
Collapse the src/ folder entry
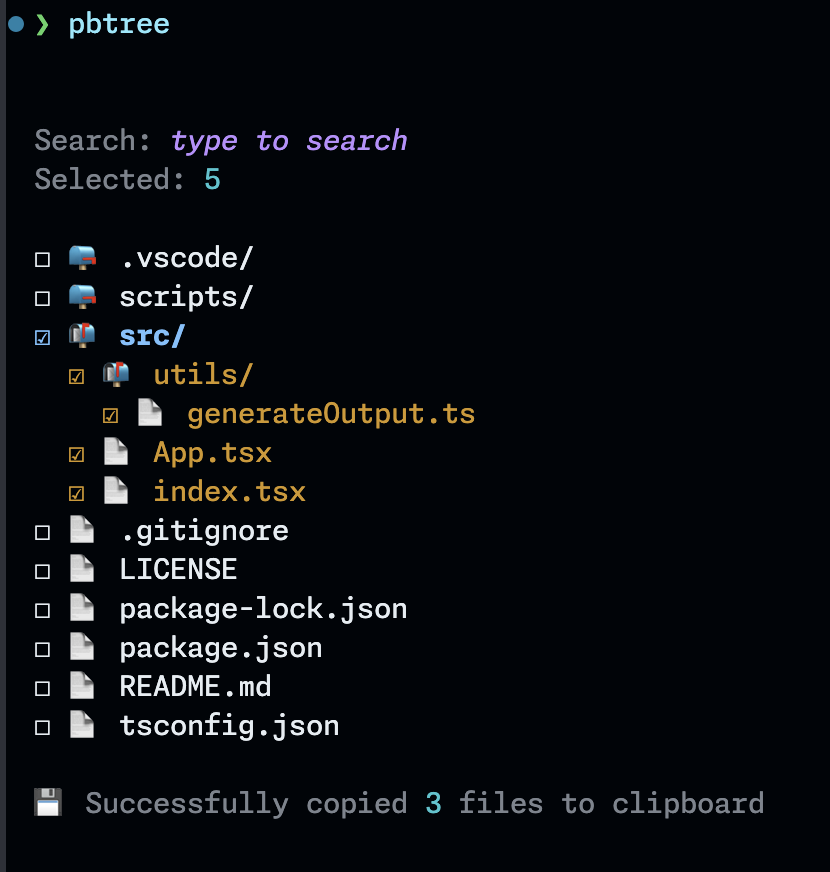[152, 336]
